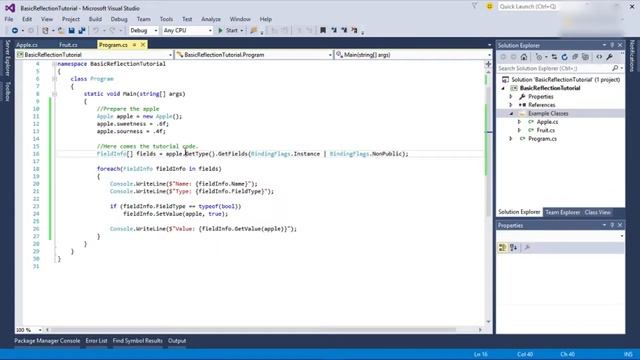Open the Error List tab
Image resolution: width=640 pixels, height=360 pixels.
[x=96, y=341]
